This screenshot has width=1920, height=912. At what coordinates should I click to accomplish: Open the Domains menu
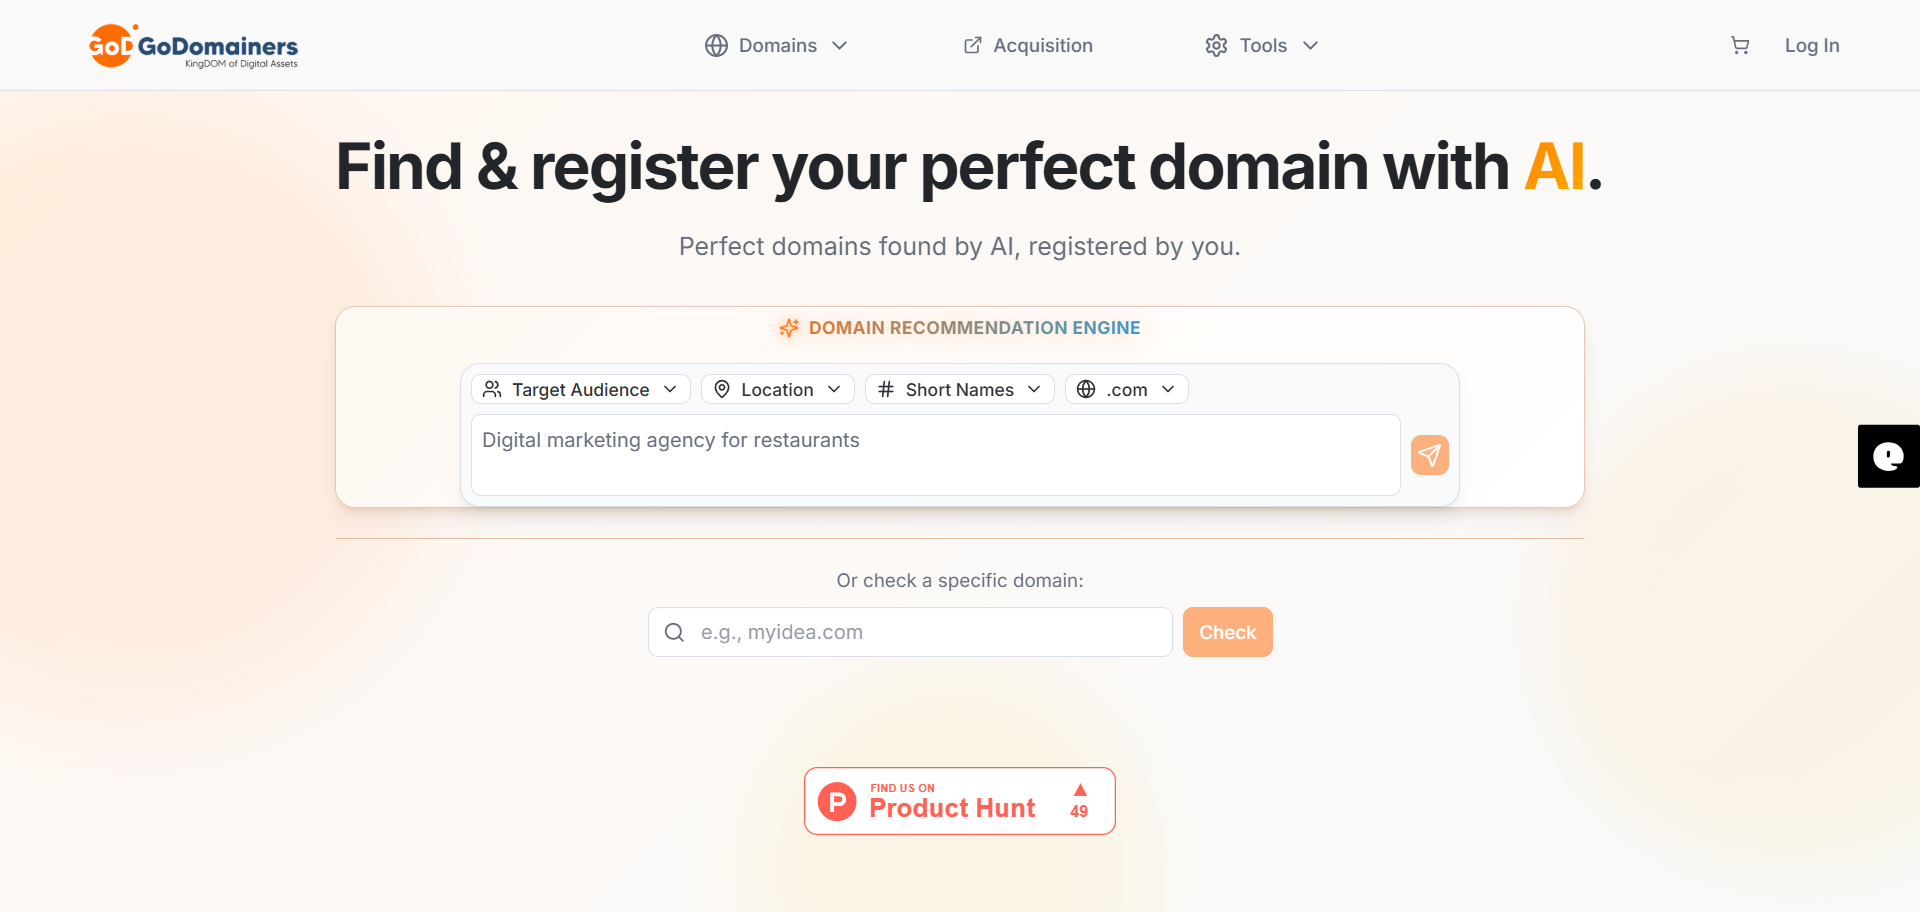[x=778, y=45]
